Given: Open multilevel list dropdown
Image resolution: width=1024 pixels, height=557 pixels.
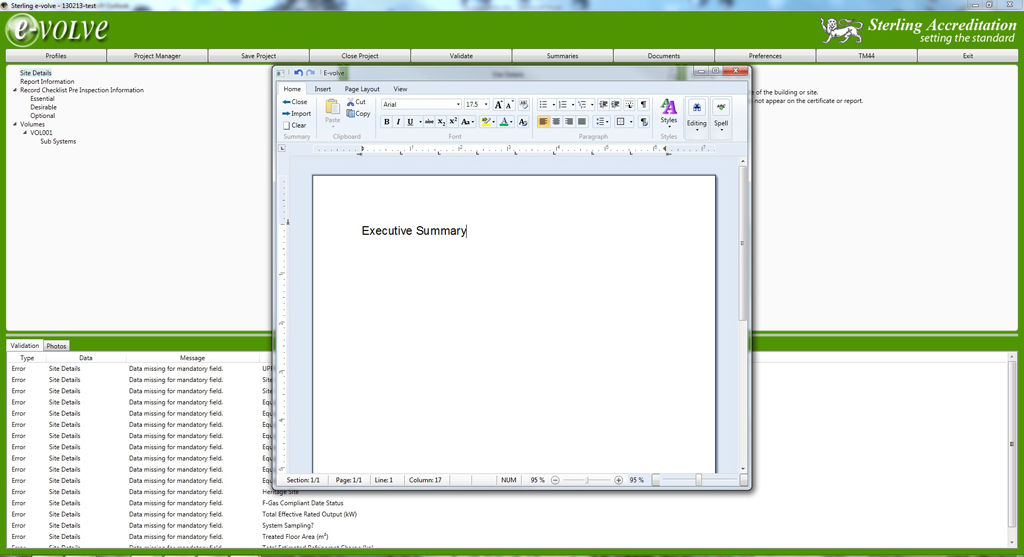Looking at the screenshot, I should (592, 104).
